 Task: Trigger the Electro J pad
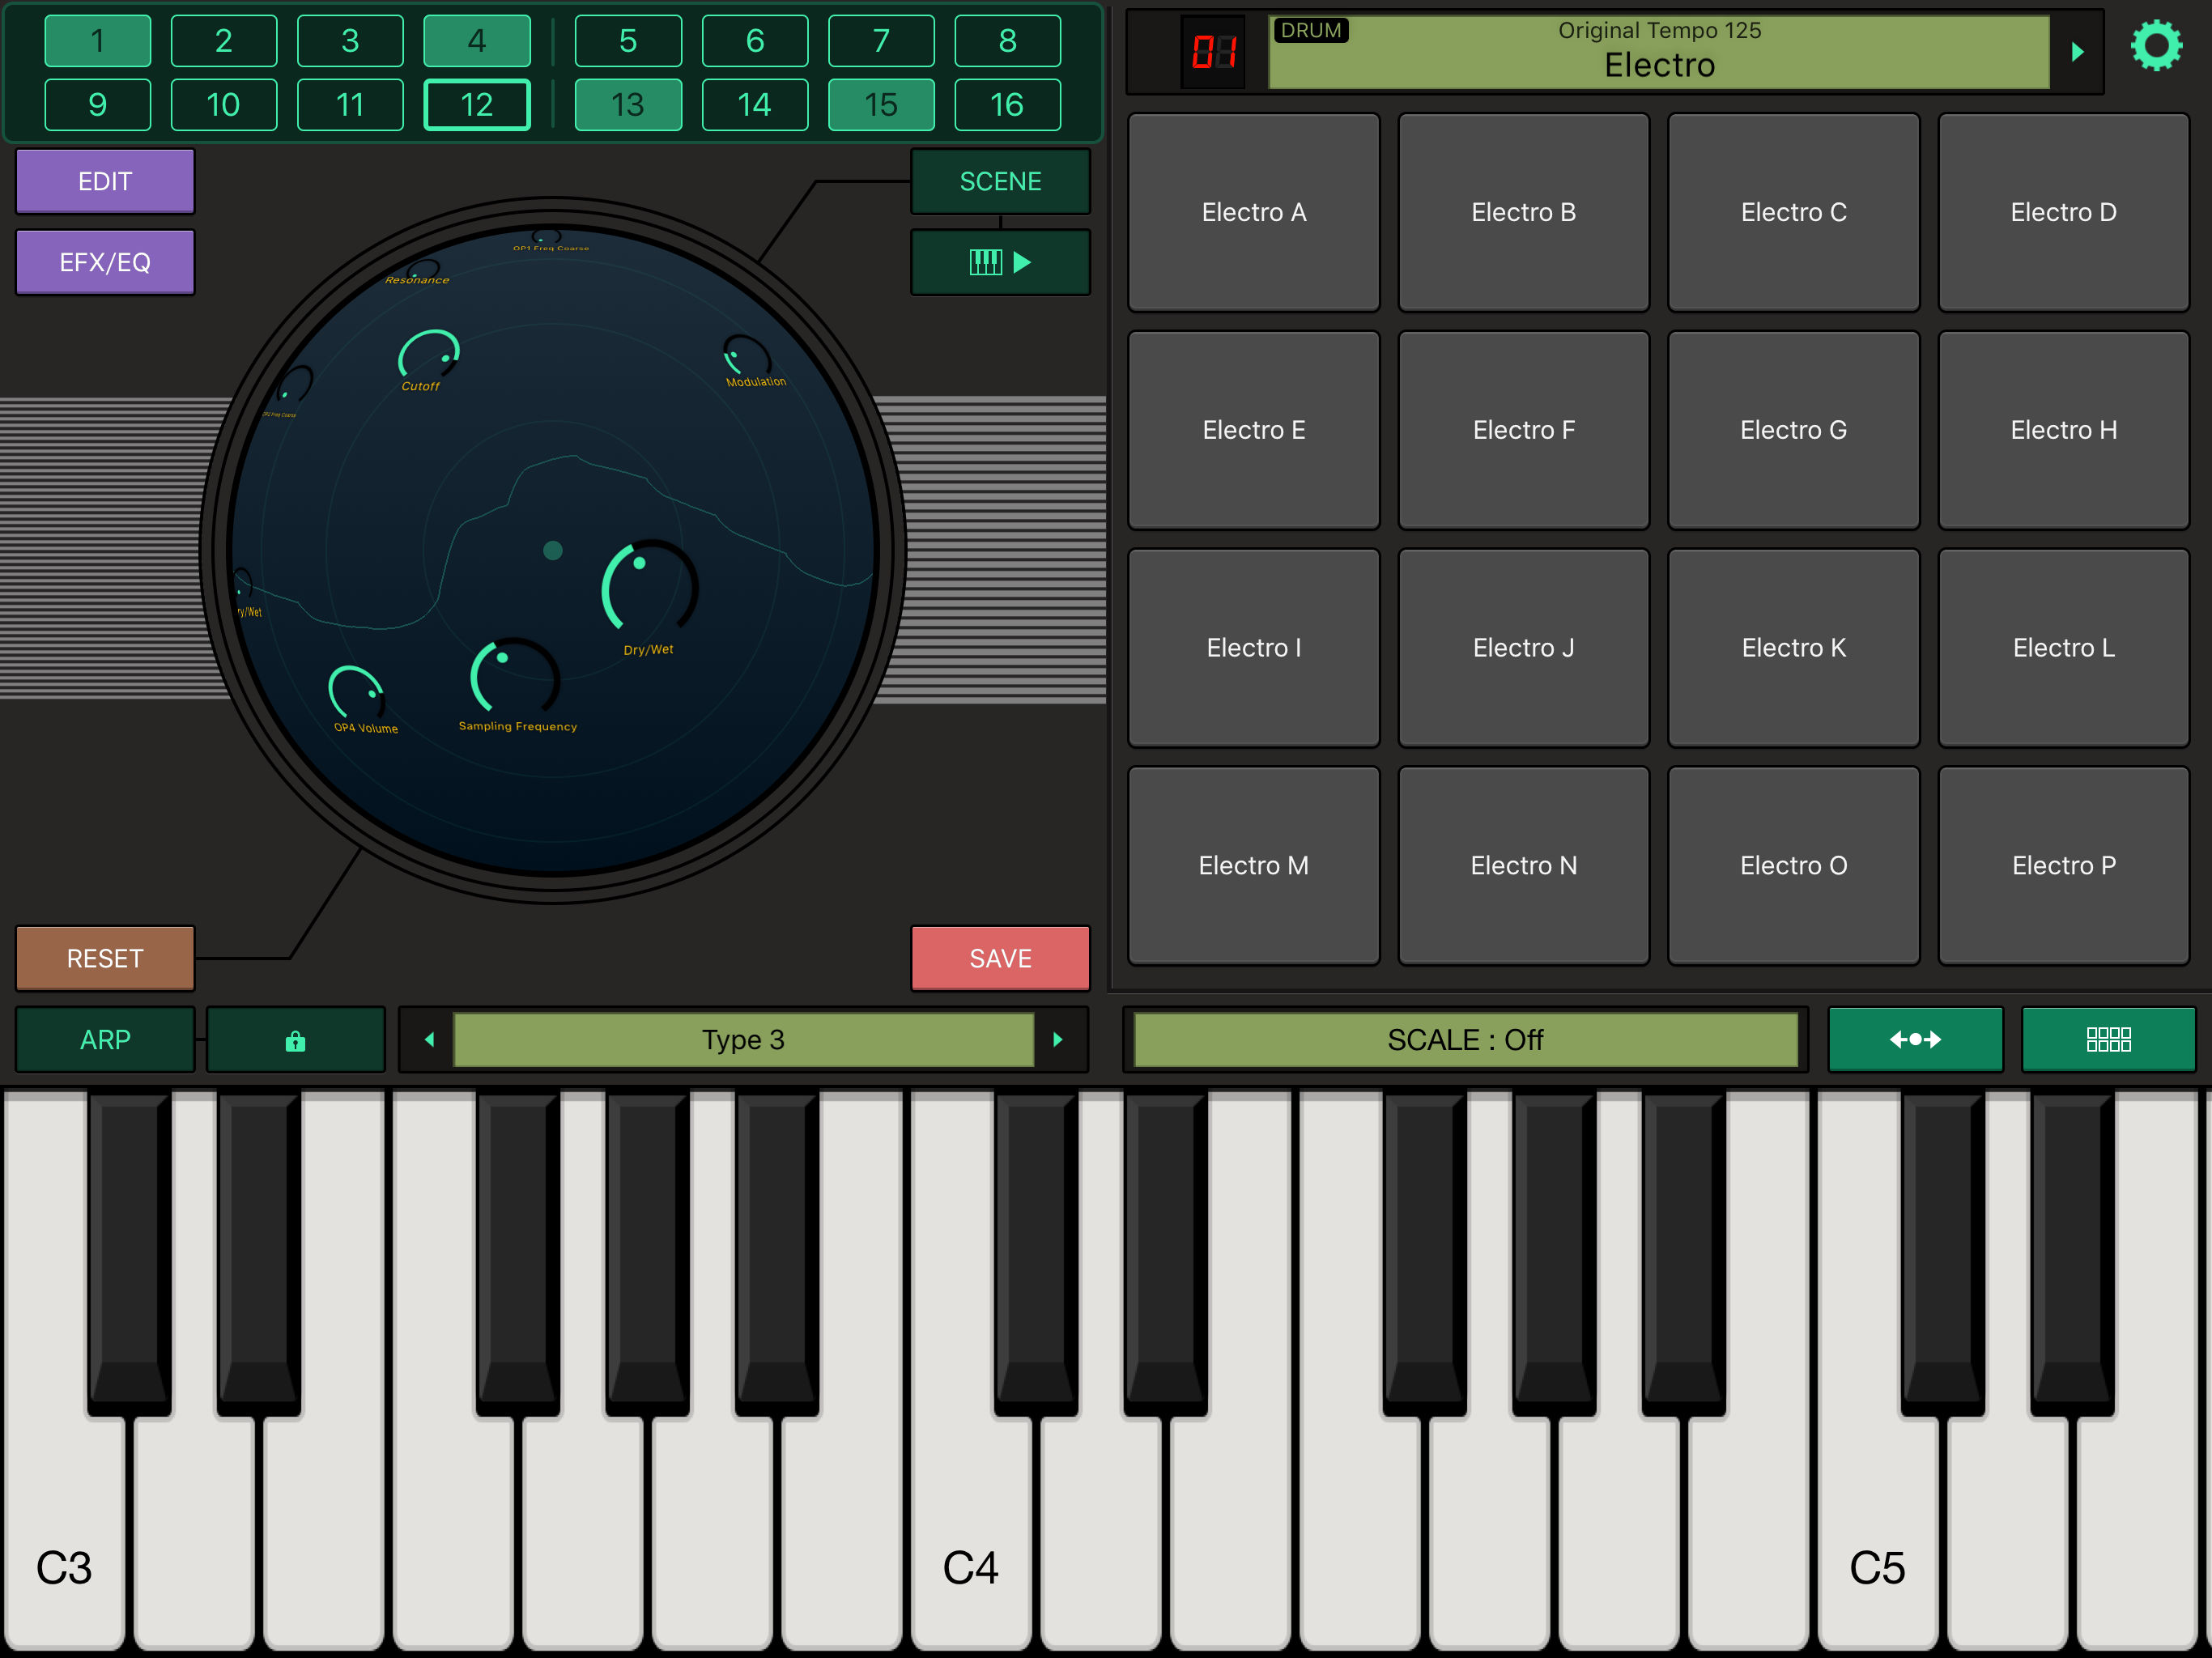(1523, 648)
